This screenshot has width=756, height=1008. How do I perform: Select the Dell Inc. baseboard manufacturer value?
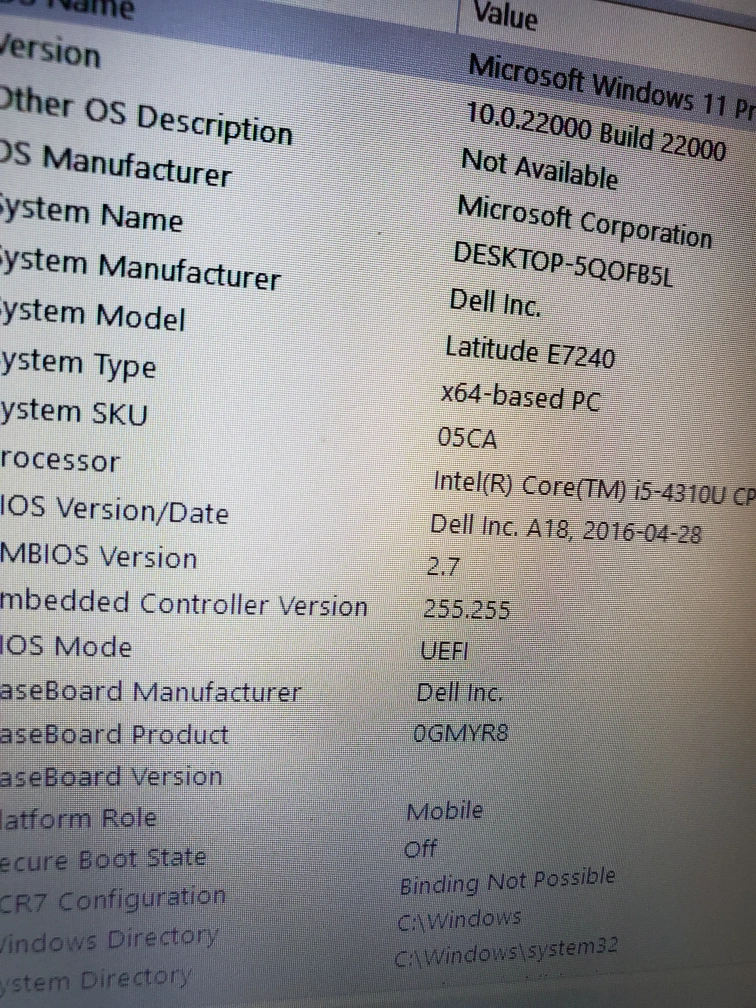click(x=459, y=692)
